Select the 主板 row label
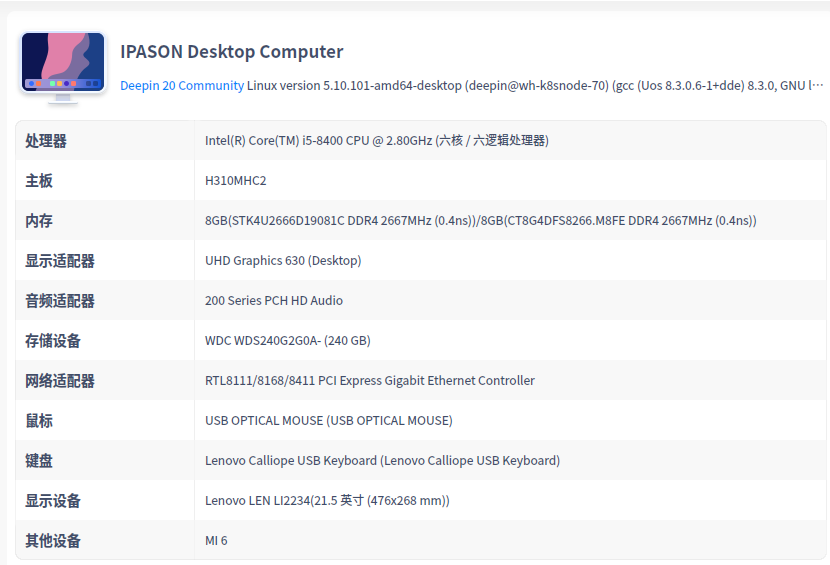 (x=39, y=181)
